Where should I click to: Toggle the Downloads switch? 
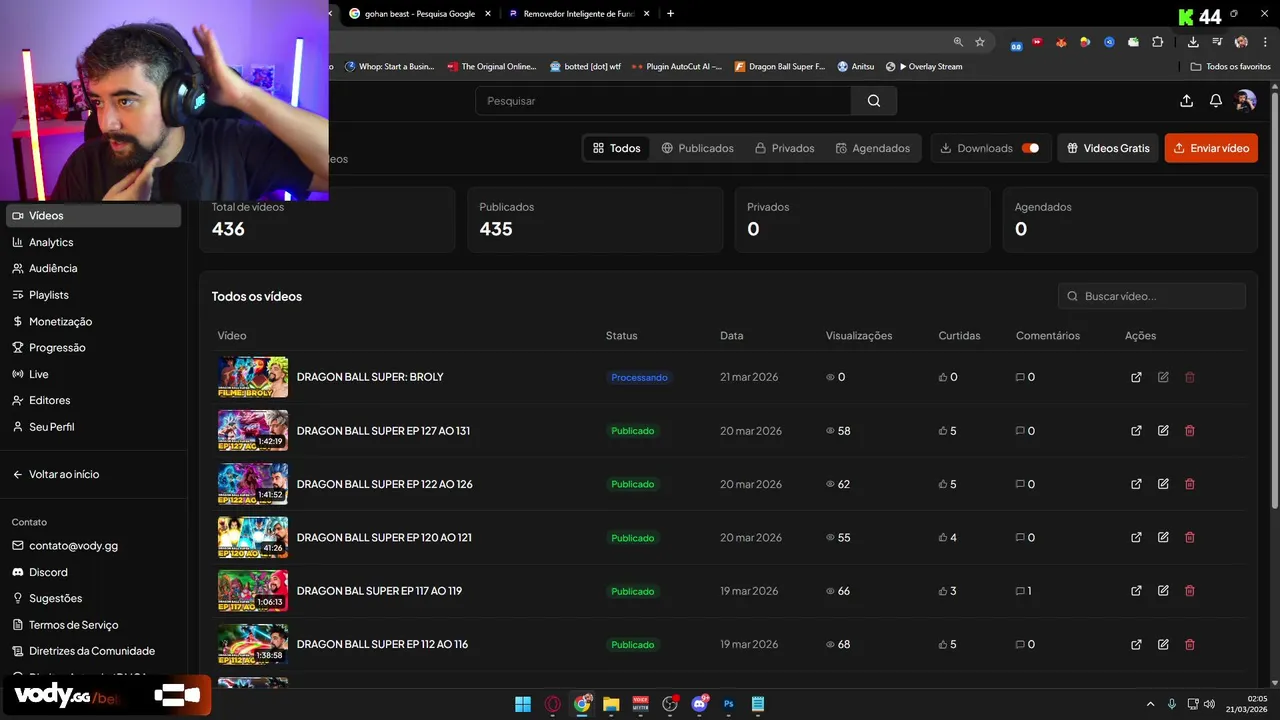tap(1030, 148)
